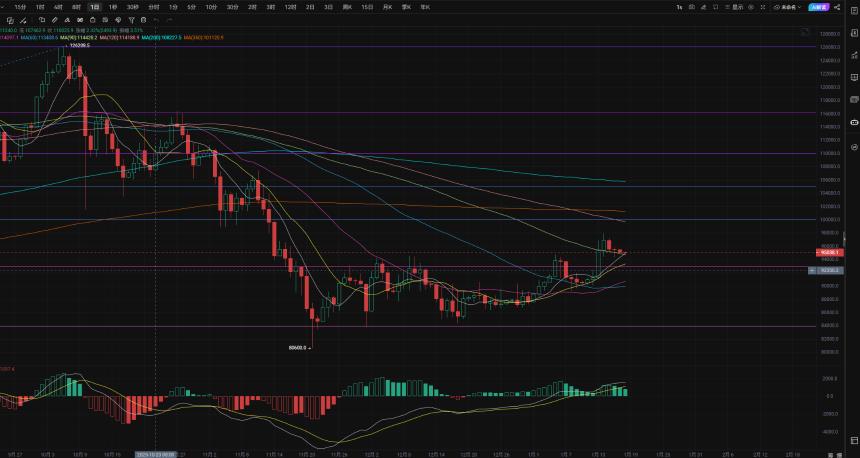Viewport: 860px width, 458px height.
Task: Click the eraser tool icon
Action: pyautogui.click(x=67, y=20)
